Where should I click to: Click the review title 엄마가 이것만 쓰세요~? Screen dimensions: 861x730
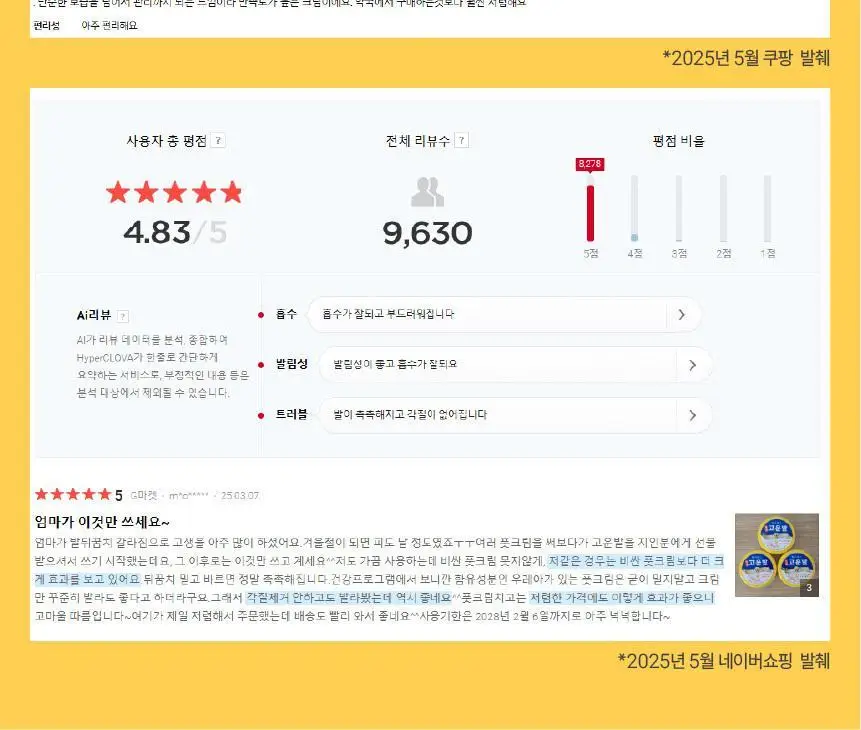click(102, 521)
